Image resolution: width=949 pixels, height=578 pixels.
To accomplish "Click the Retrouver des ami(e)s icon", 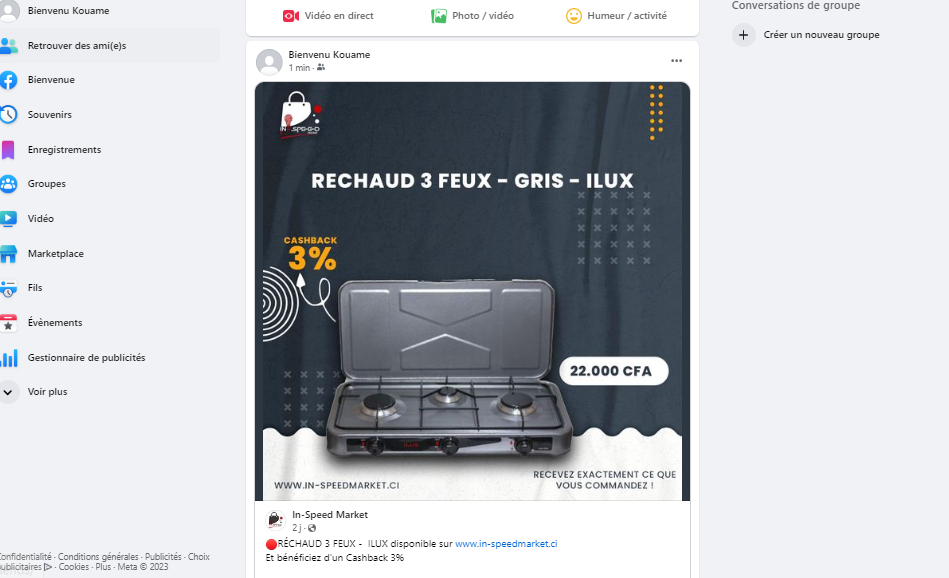I will [x=8, y=45].
